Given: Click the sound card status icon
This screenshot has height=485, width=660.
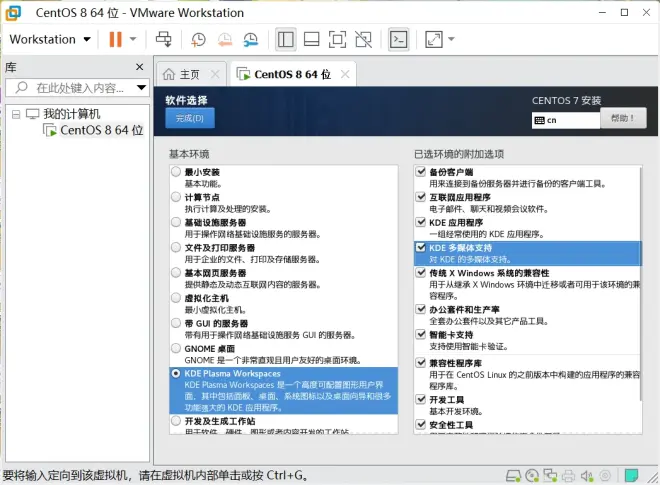Looking at the screenshot, I should point(587,476).
